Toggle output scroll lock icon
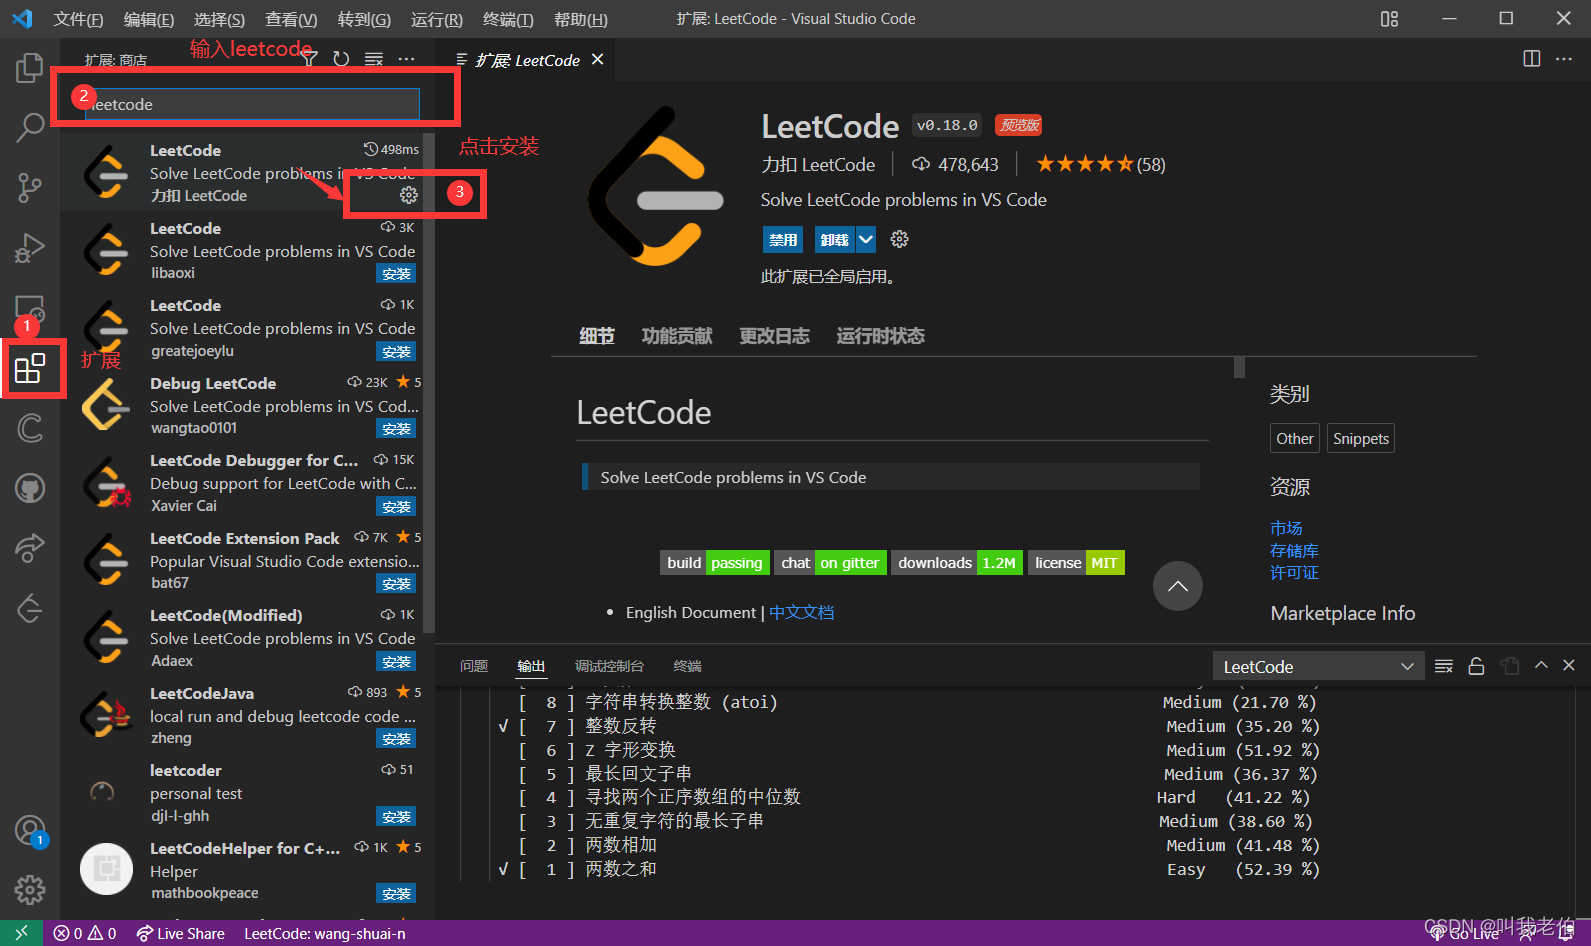This screenshot has height=946, width=1591. point(1476,666)
